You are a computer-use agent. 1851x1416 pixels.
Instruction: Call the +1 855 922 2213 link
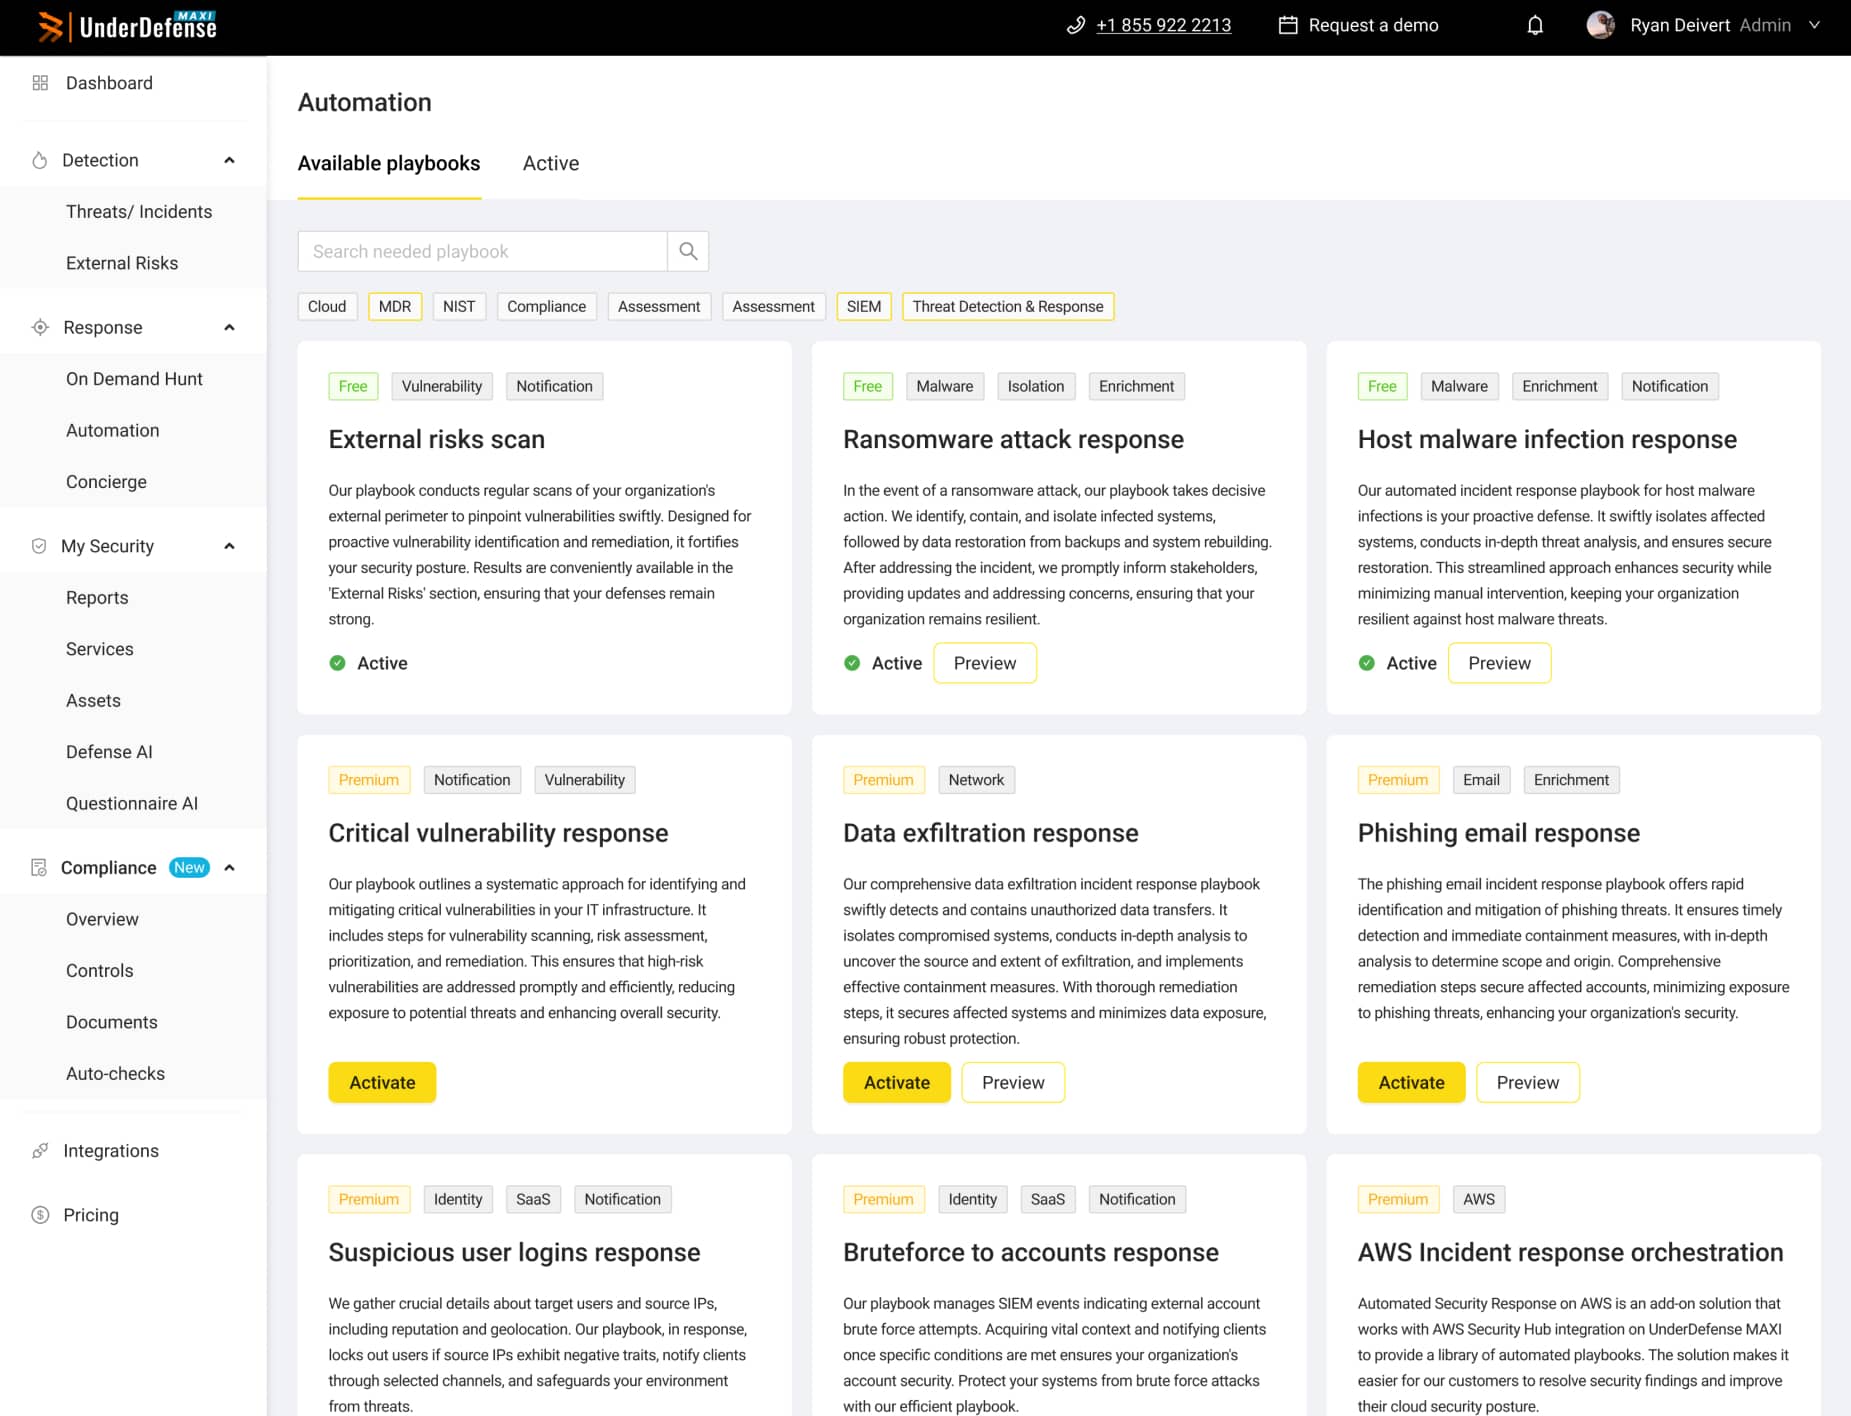pyautogui.click(x=1163, y=25)
